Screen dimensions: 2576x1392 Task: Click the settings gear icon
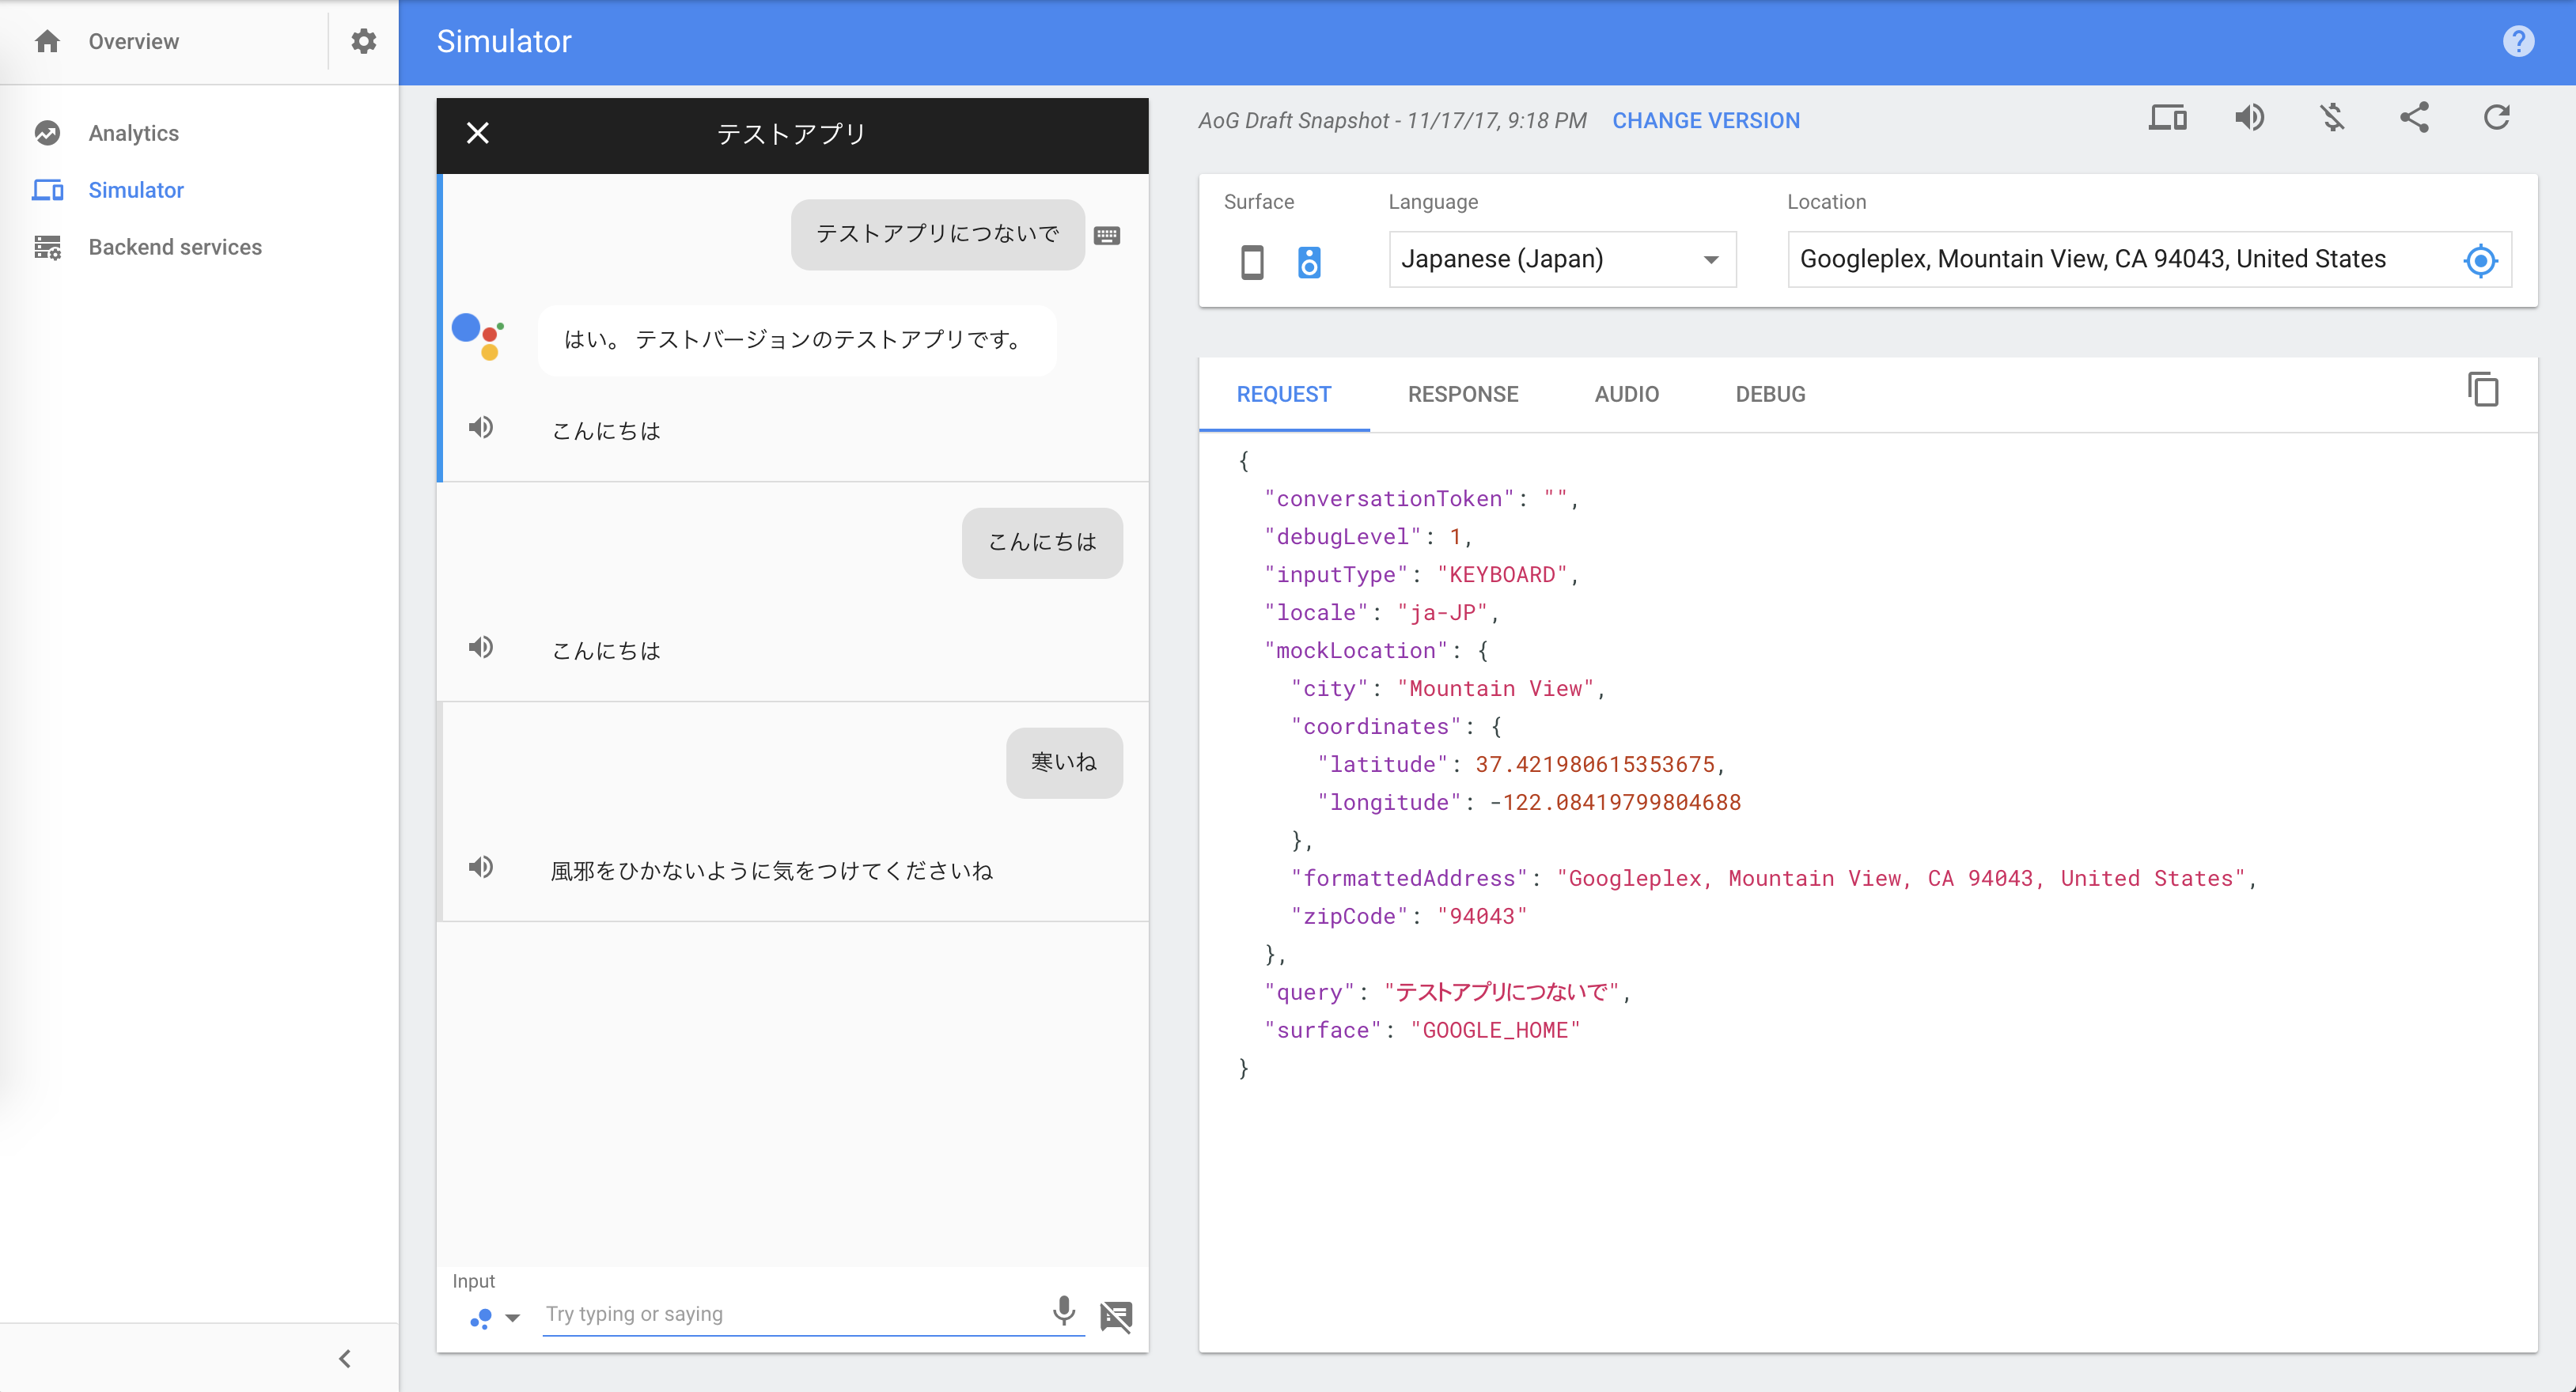(363, 41)
